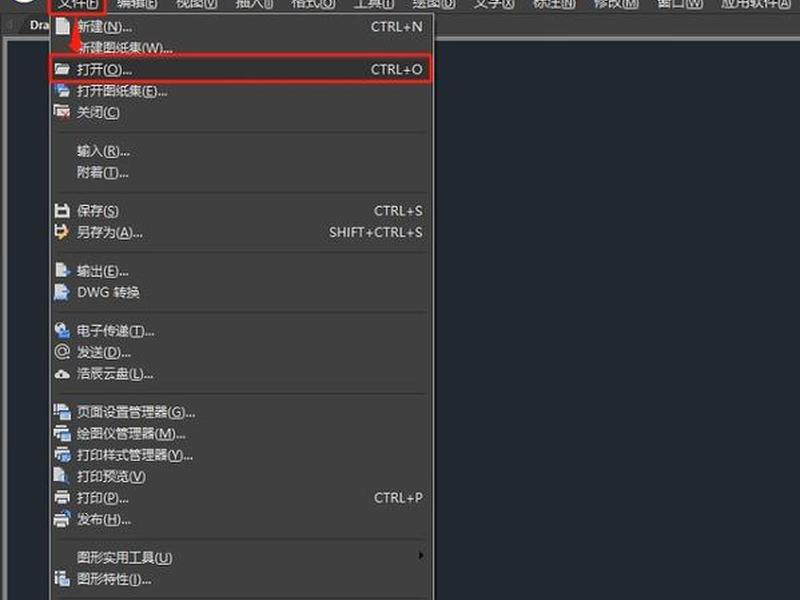
Task: Click the 打开图纸集(E) sheet set icon
Action: click(62, 91)
